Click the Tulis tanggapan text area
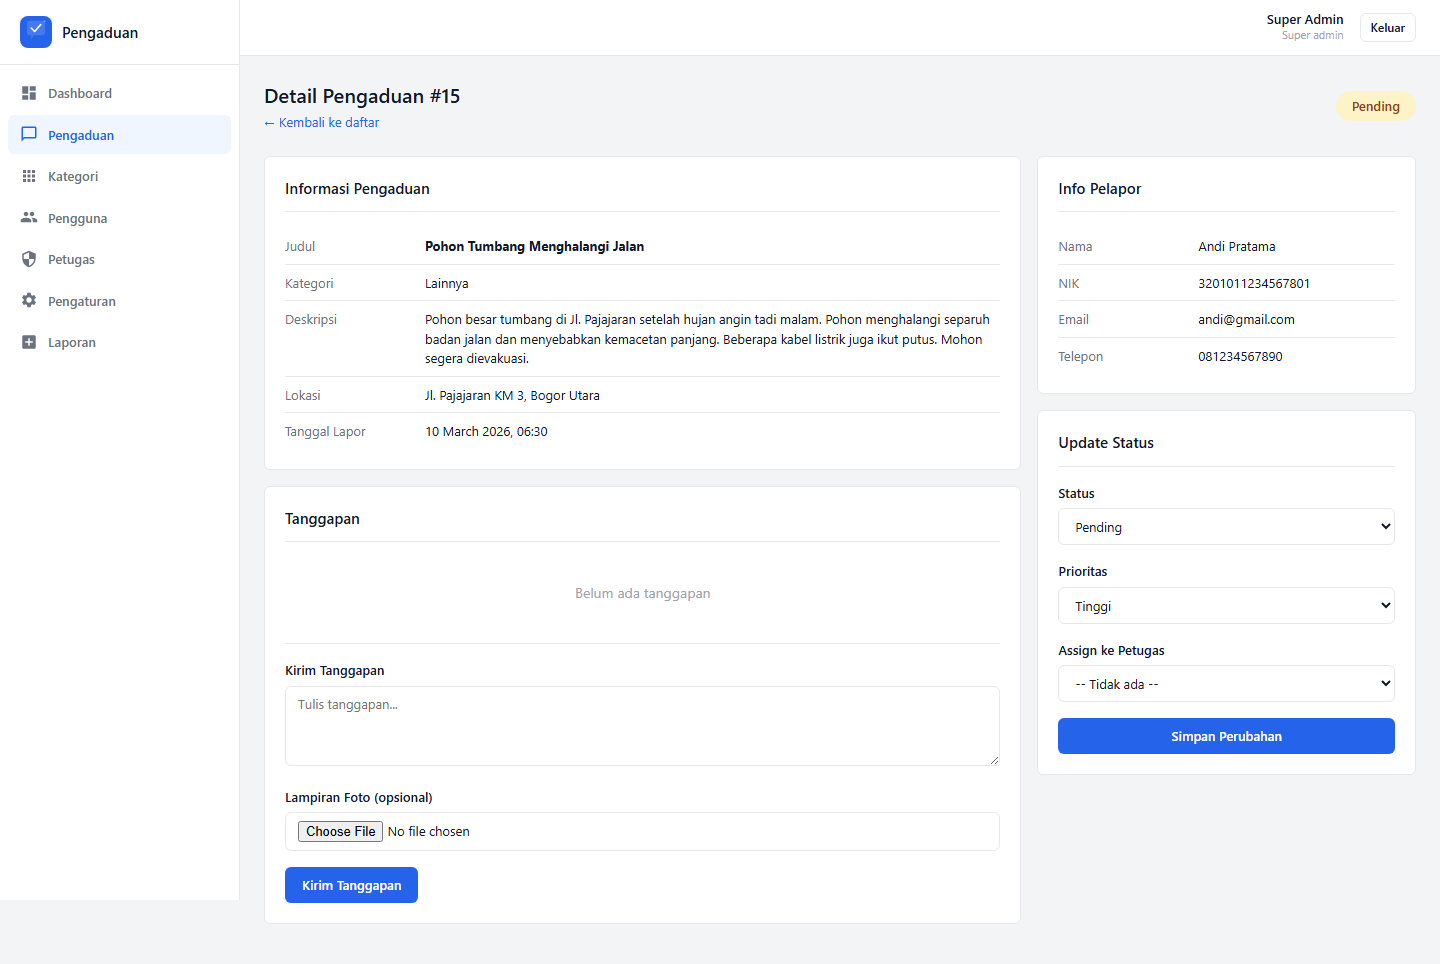 (642, 725)
